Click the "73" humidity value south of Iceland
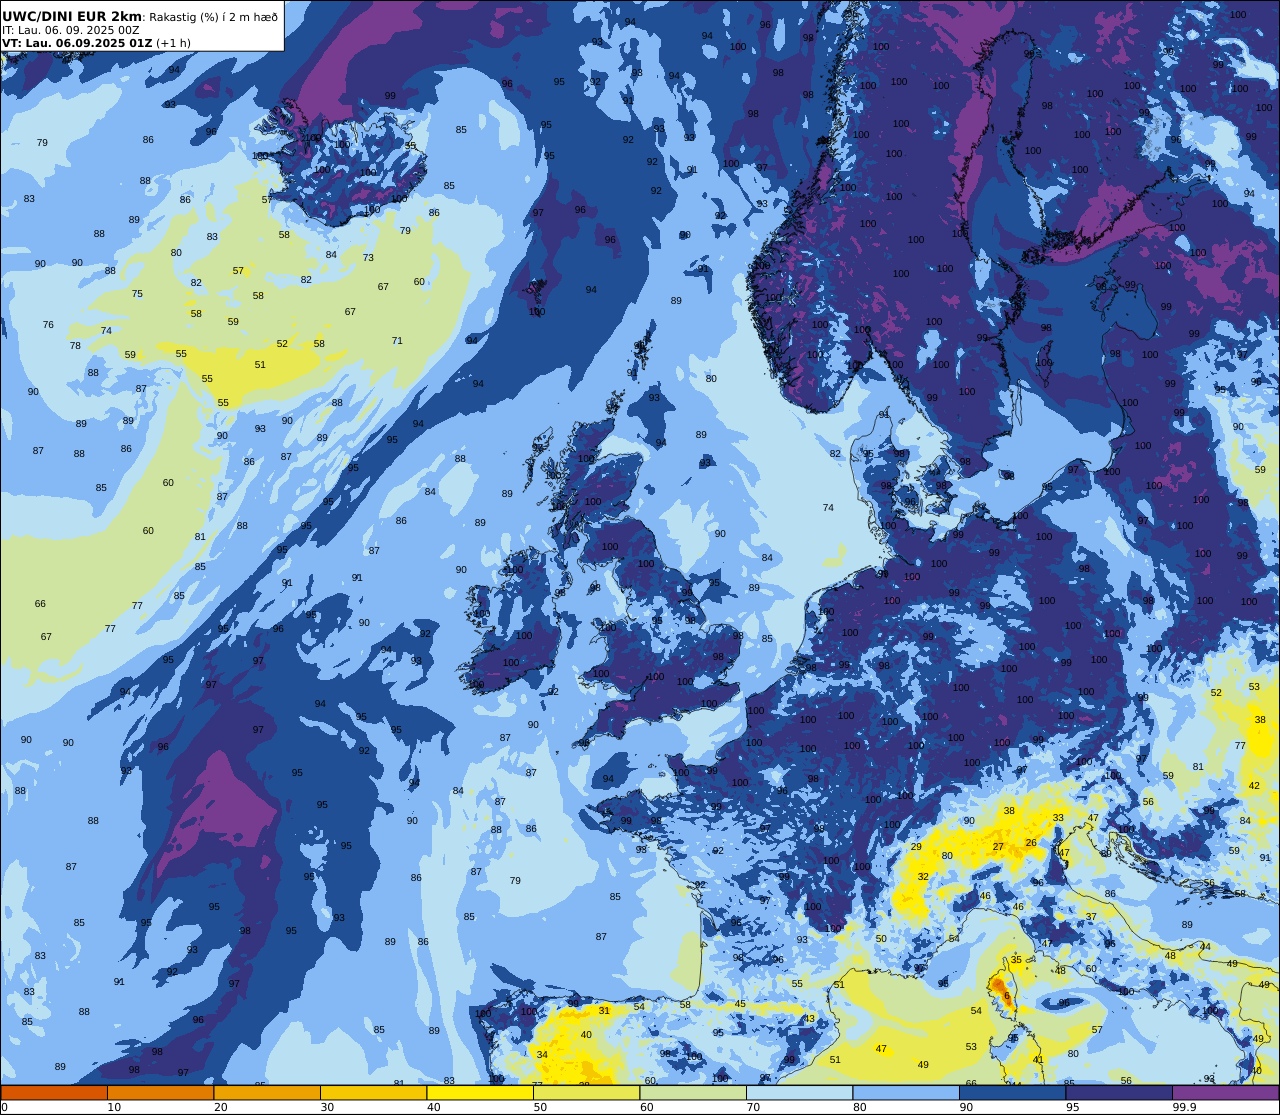1280x1115 pixels. point(368,258)
